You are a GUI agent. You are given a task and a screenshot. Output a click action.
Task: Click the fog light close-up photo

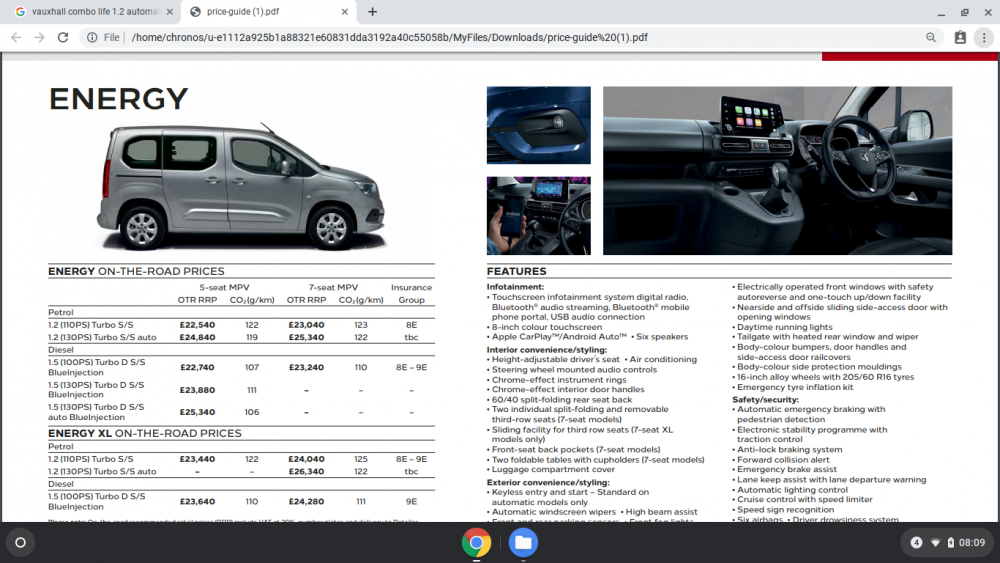coord(538,125)
